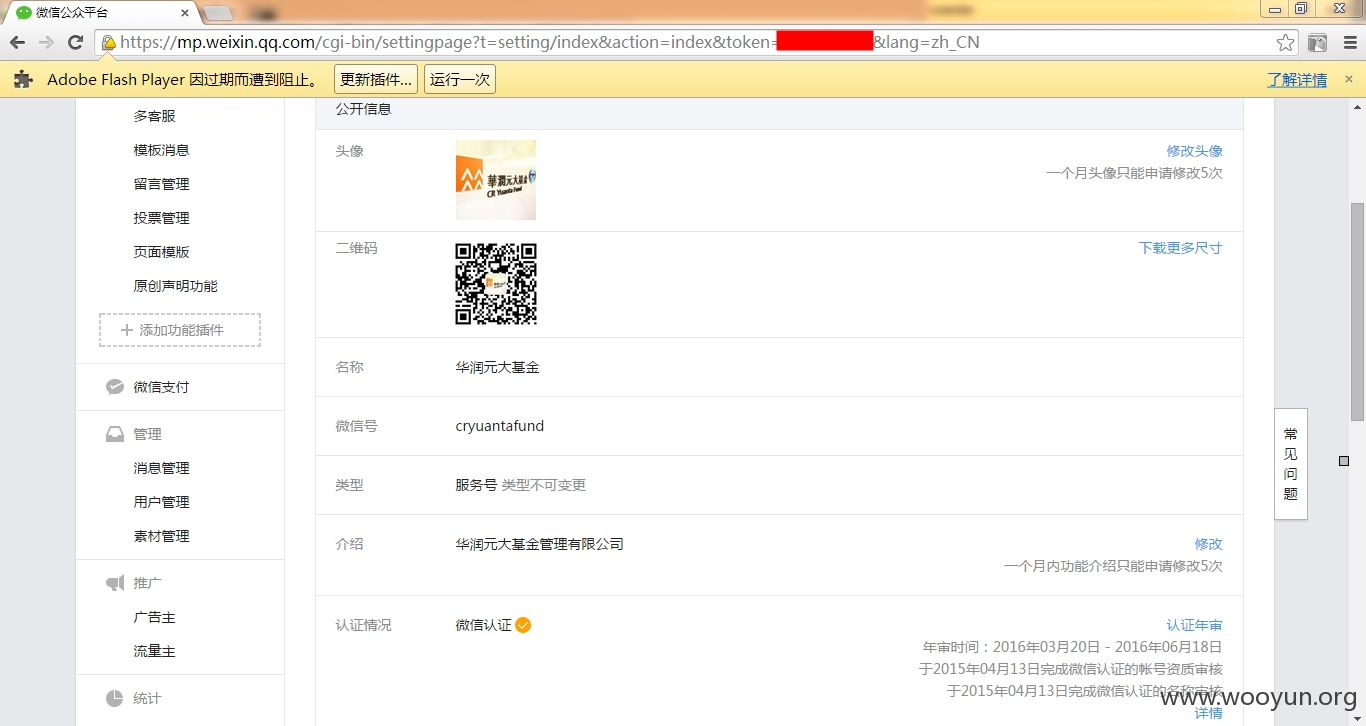Click the 服务号 account type text
The image size is (1366, 726).
[x=476, y=485]
